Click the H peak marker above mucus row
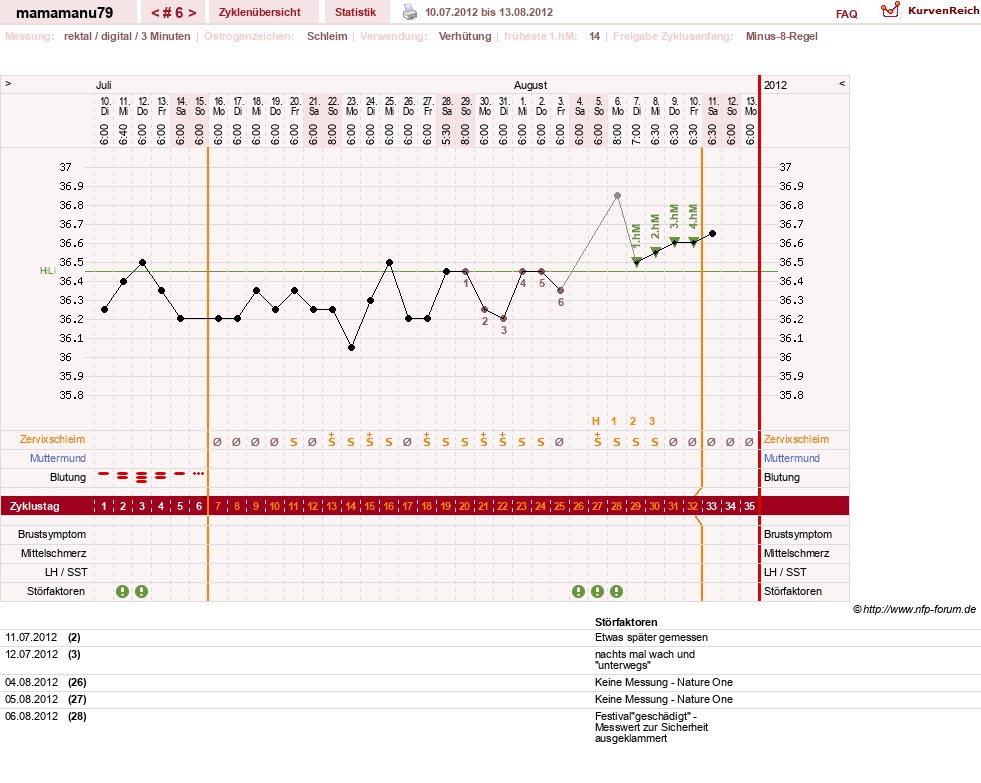This screenshot has height=783, width=981. (x=596, y=421)
